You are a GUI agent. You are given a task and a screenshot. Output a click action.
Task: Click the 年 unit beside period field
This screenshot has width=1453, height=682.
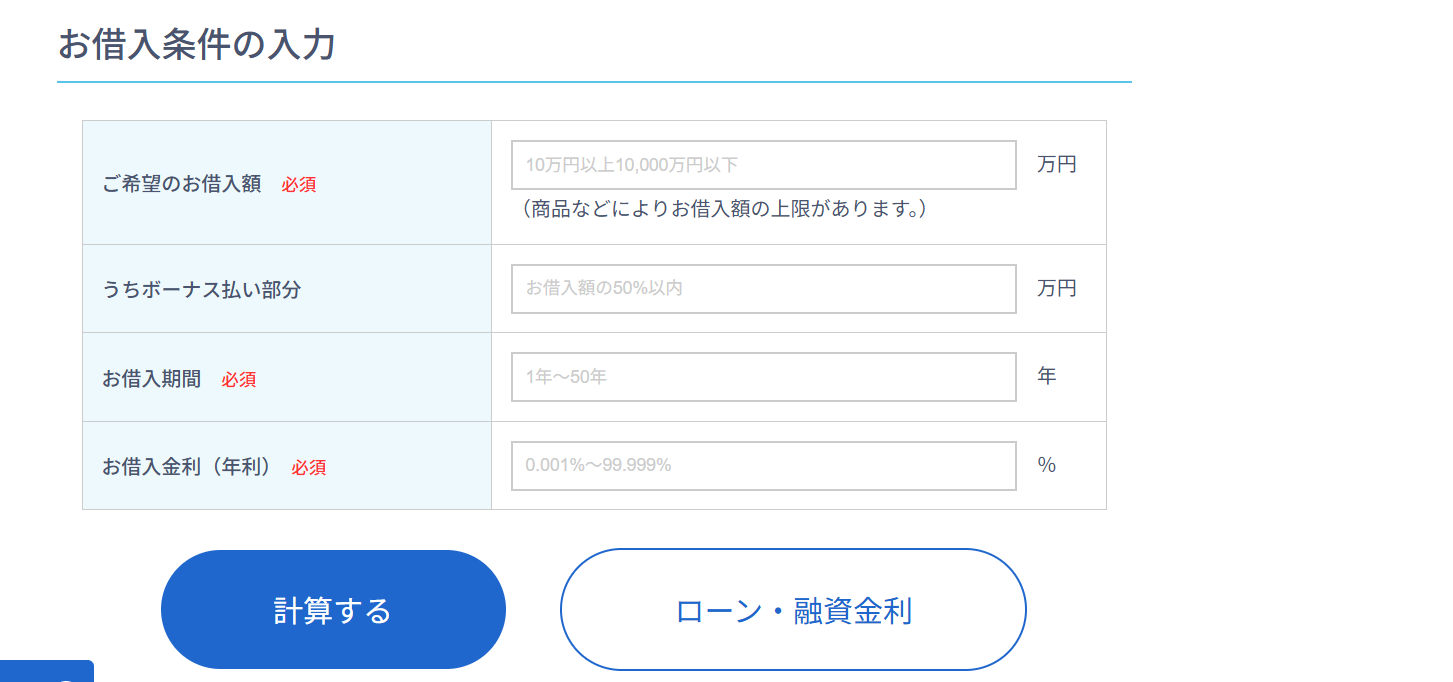click(x=1046, y=377)
